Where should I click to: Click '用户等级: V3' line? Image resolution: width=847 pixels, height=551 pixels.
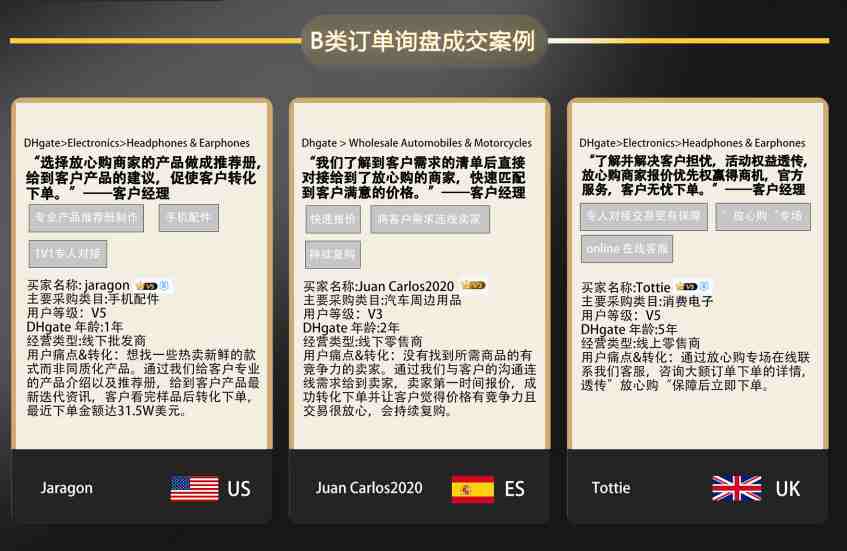[x=343, y=314]
